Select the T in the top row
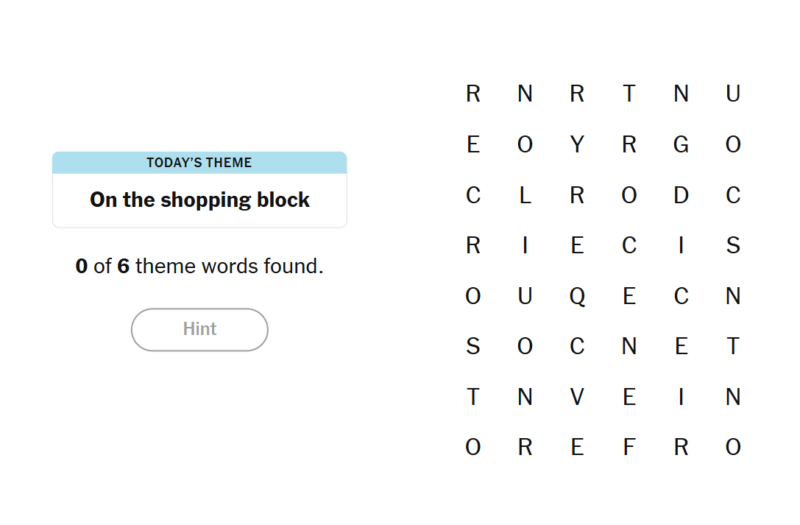Viewport: 800px width, 525px height. [629, 94]
